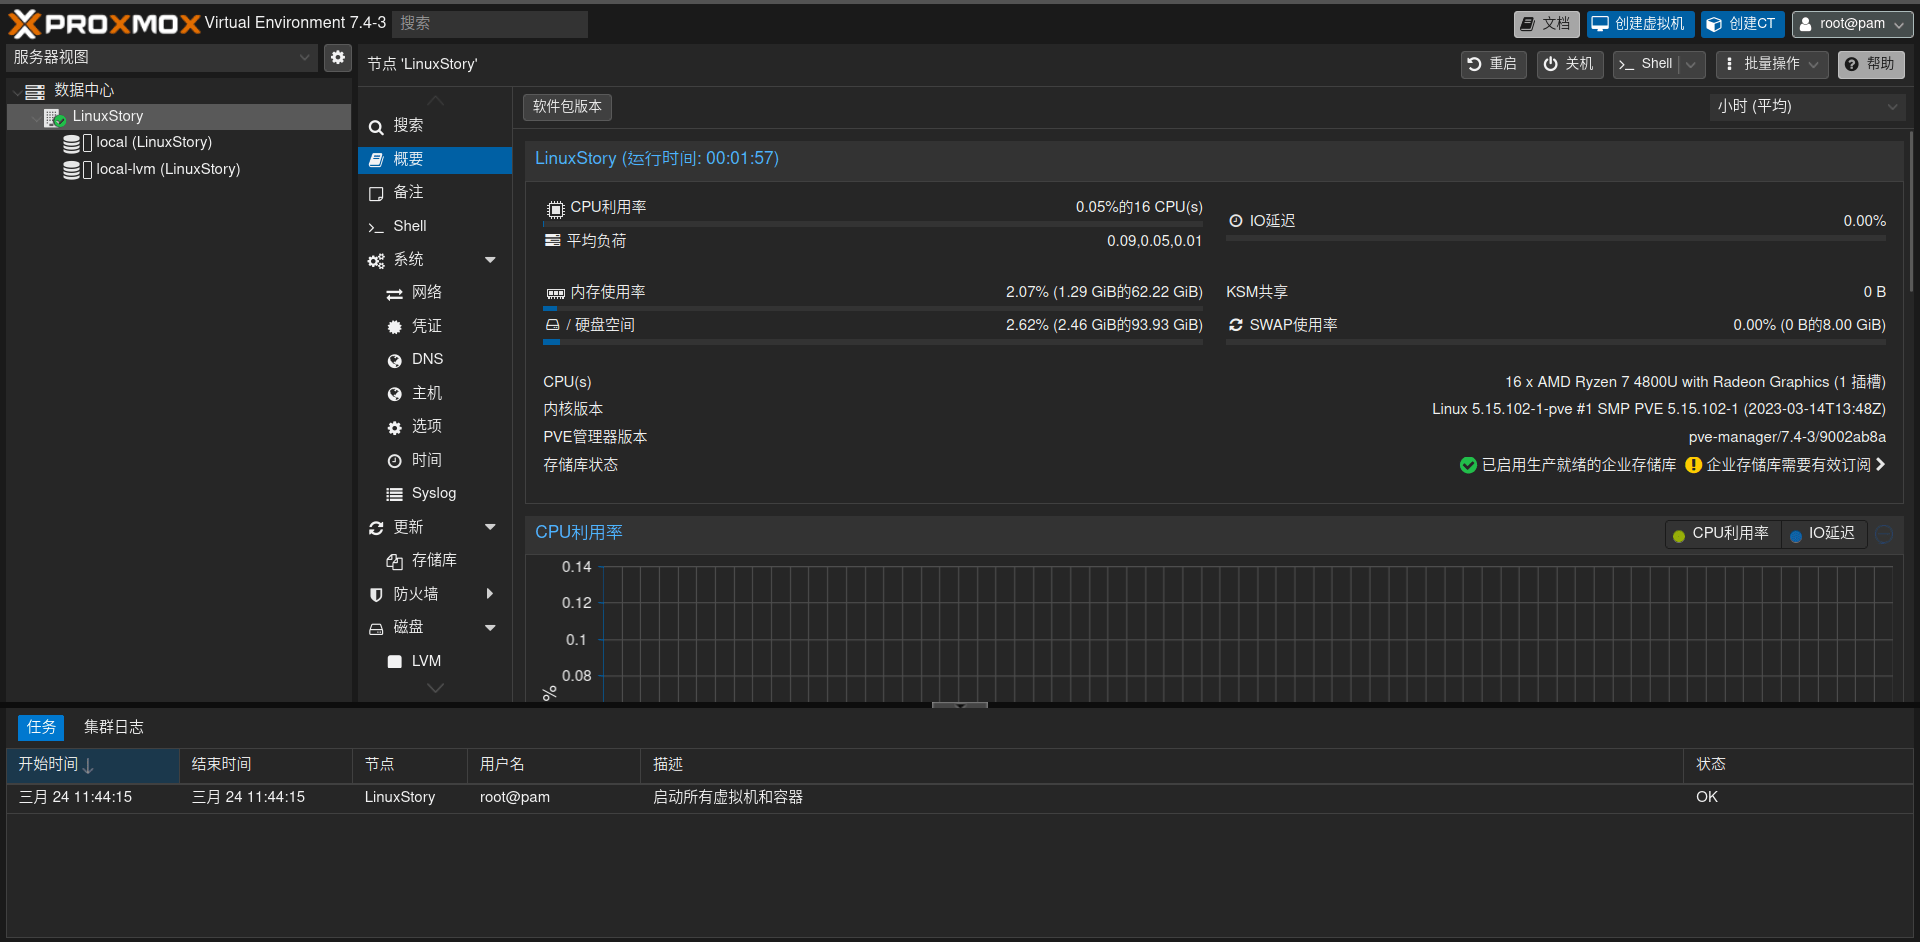Select the 任务 tab
1920x942 pixels.
(40, 727)
